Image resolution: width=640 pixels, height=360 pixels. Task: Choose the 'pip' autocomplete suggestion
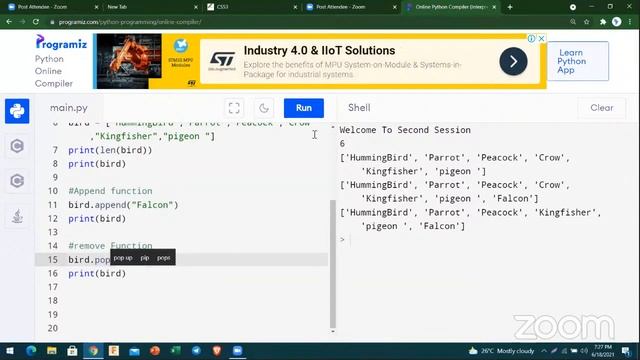pyautogui.click(x=145, y=258)
